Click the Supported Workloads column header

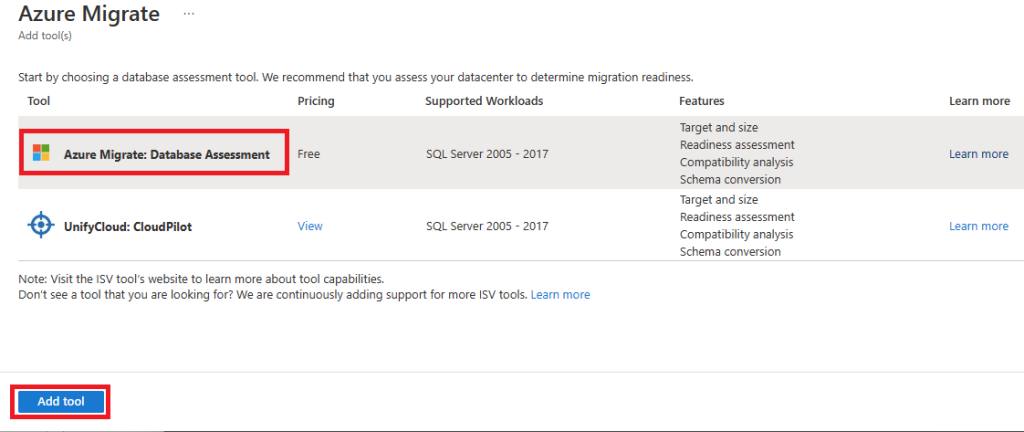coord(484,101)
